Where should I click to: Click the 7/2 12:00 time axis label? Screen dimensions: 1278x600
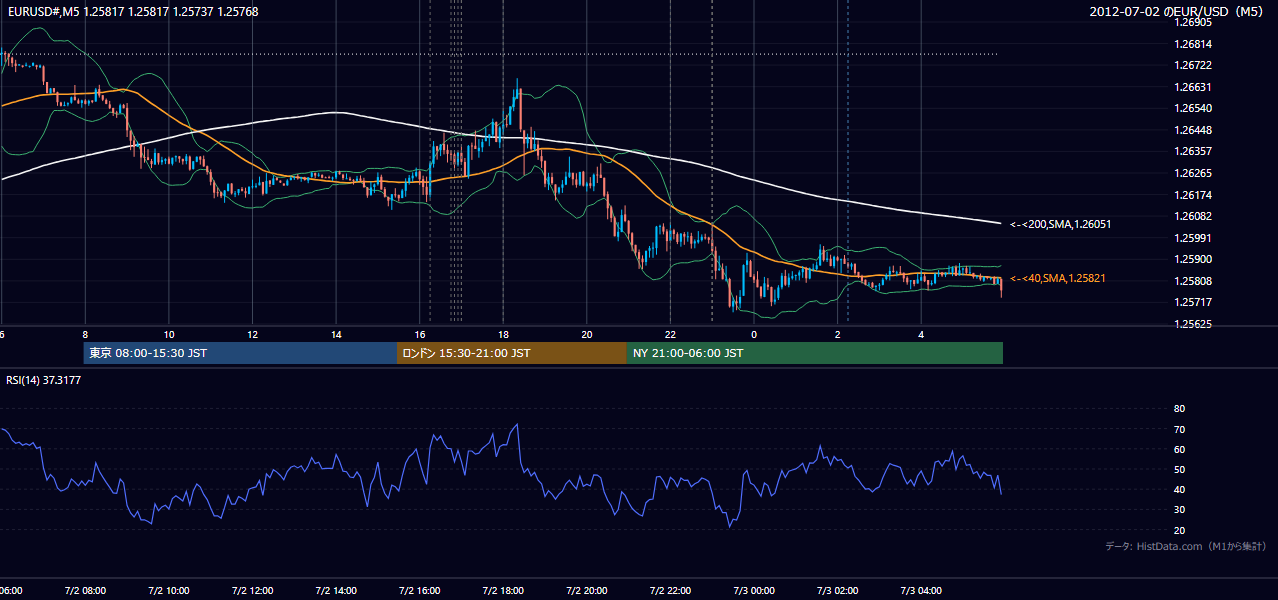tap(252, 590)
